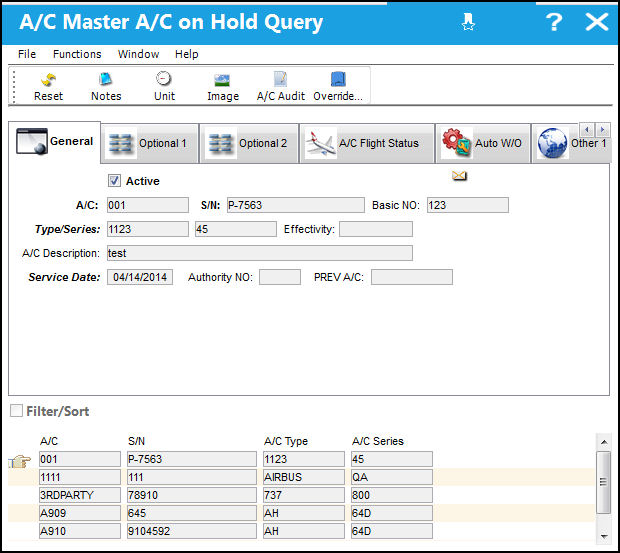Screen dimensions: 620x553
Task: Click S/N cell 78910
Action: (x=192, y=495)
